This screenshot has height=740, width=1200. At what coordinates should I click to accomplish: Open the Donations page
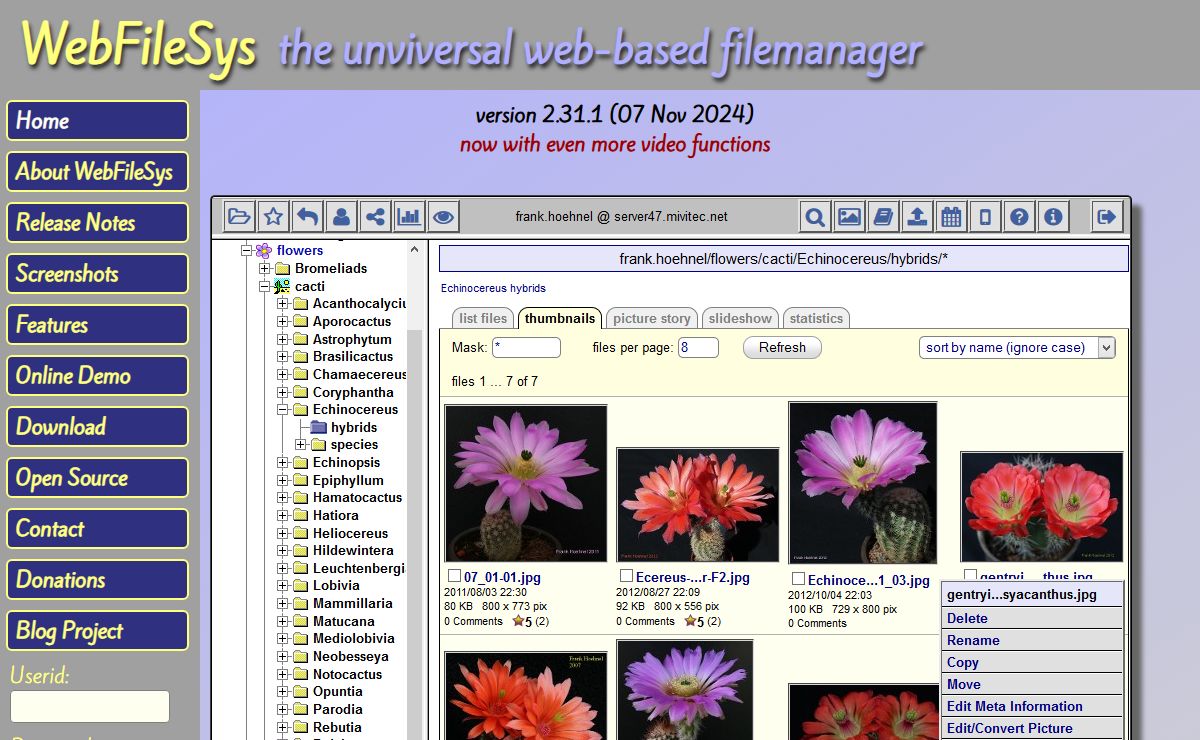coord(97,580)
